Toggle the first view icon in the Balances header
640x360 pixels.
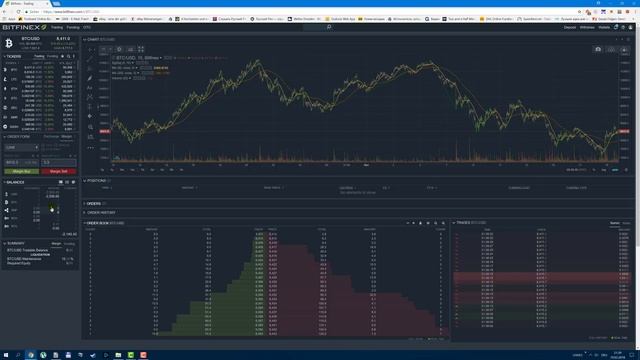click(x=61, y=182)
